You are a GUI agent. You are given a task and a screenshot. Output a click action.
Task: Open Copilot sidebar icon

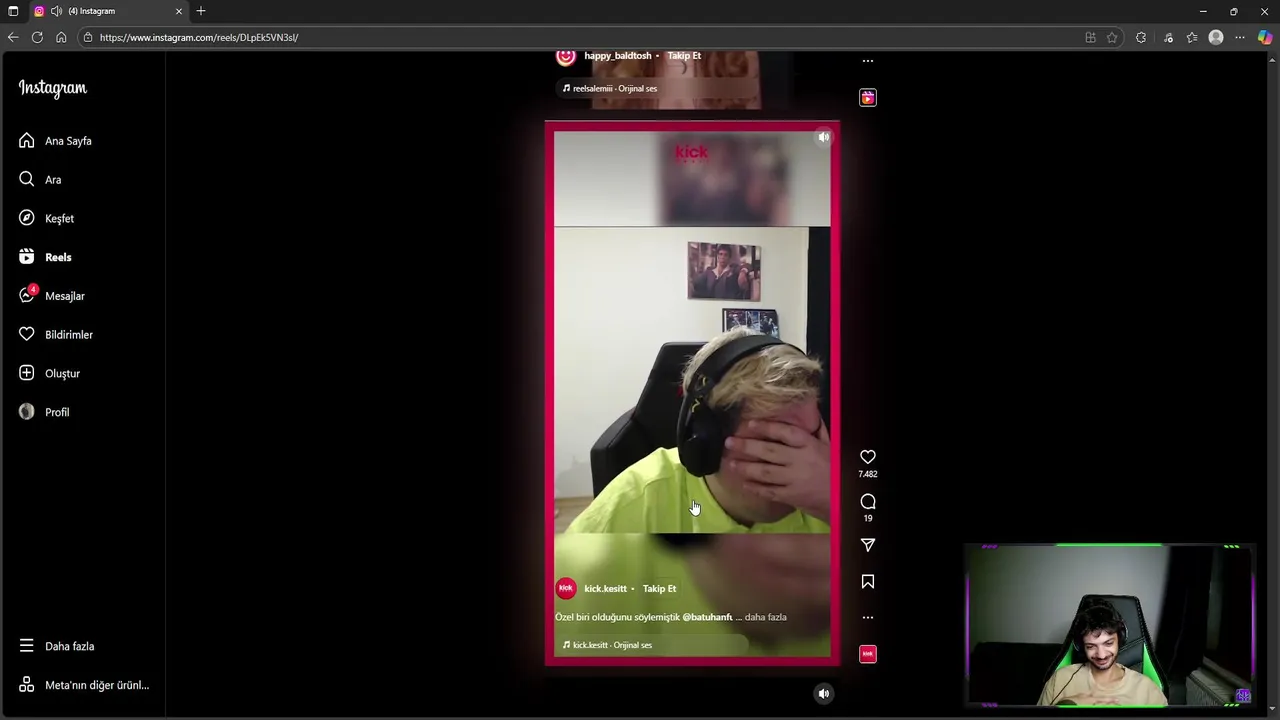click(x=1265, y=37)
